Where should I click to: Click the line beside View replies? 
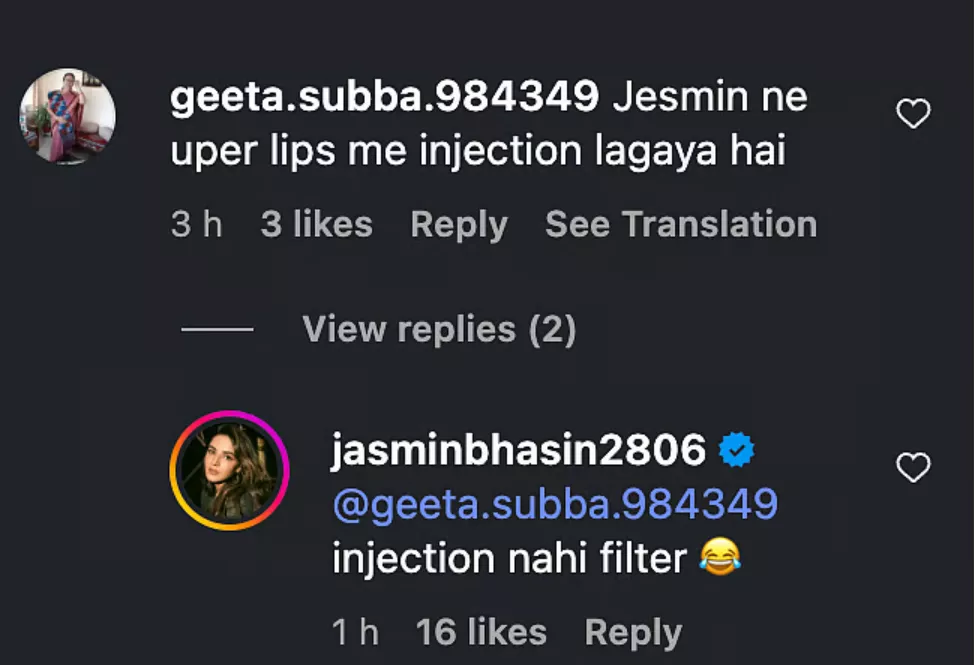pos(218,330)
